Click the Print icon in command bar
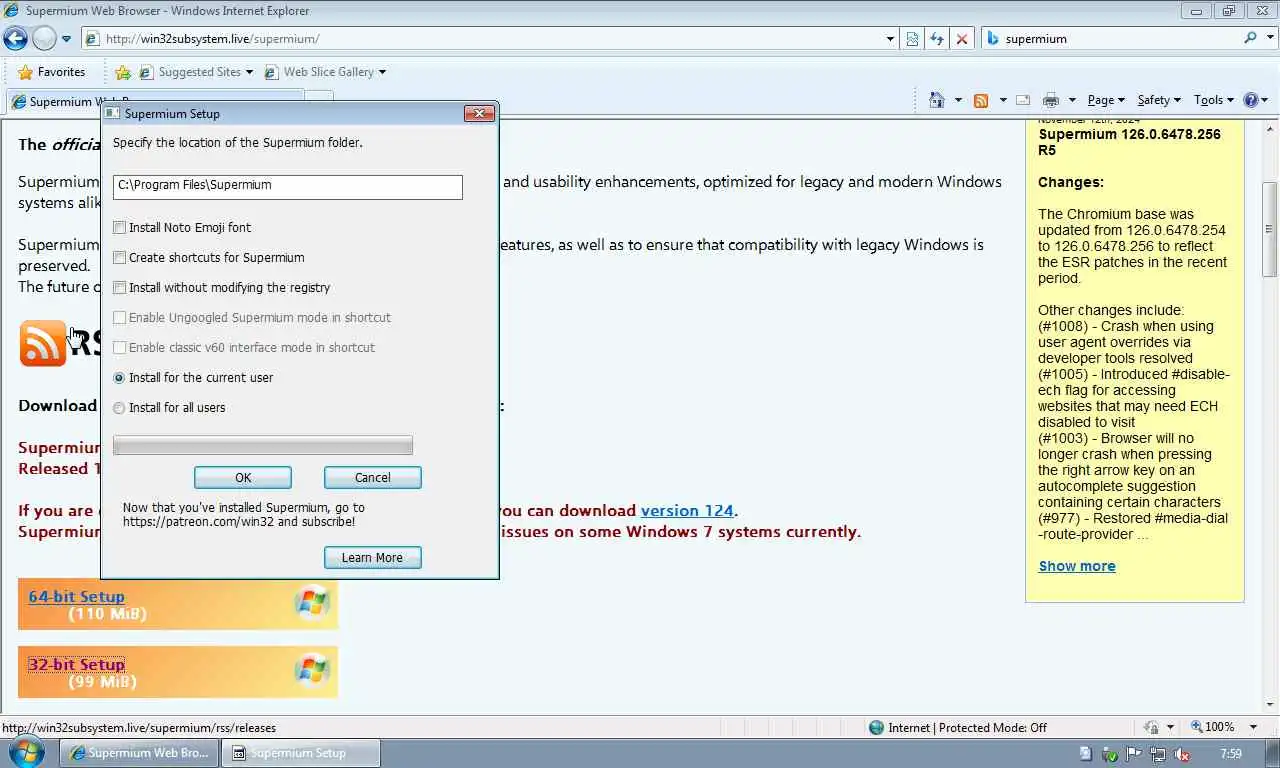1280x768 pixels. [1050, 100]
